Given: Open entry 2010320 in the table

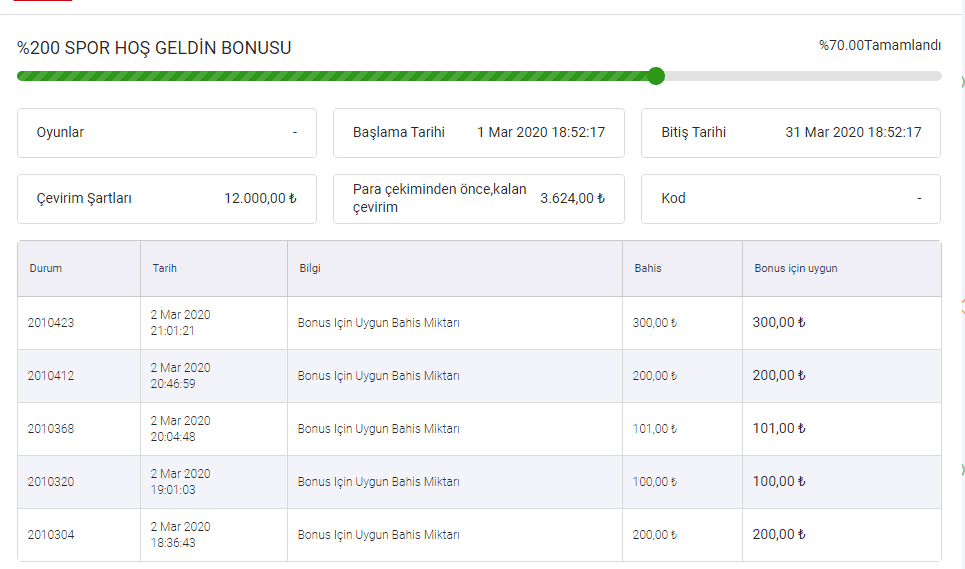Looking at the screenshot, I should click(51, 482).
